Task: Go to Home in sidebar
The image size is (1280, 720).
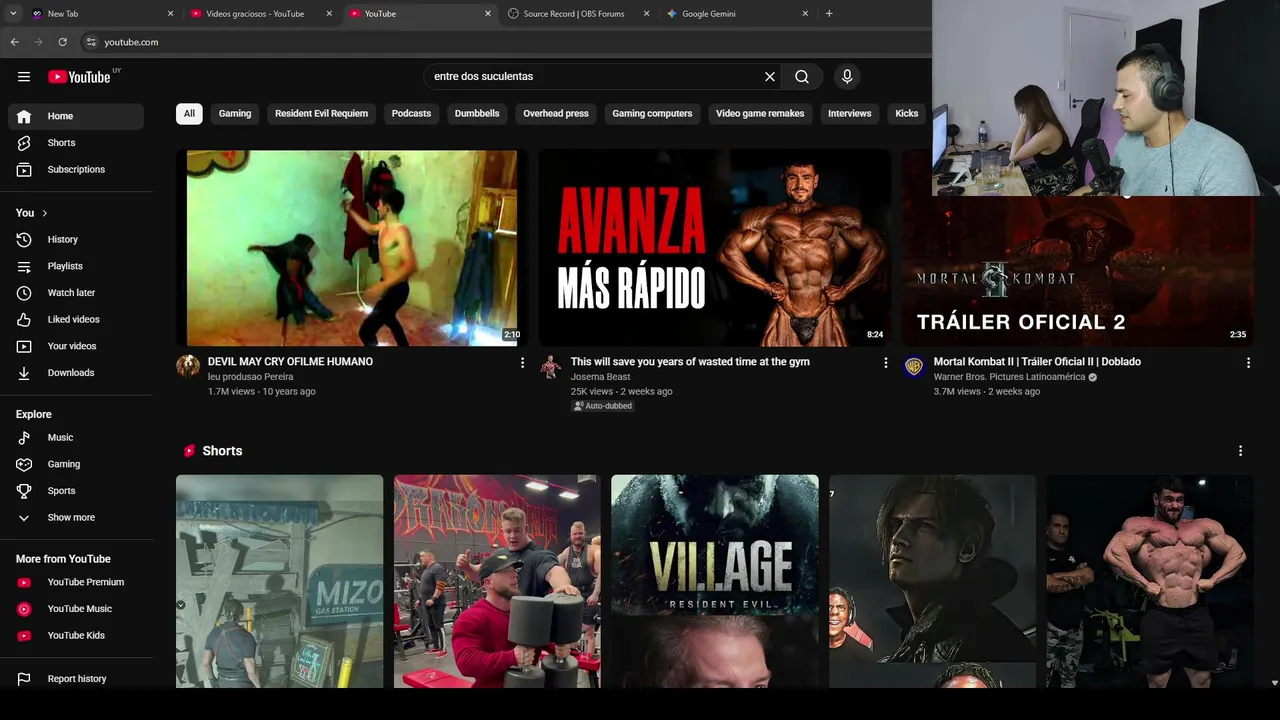Action: pyautogui.click(x=76, y=116)
